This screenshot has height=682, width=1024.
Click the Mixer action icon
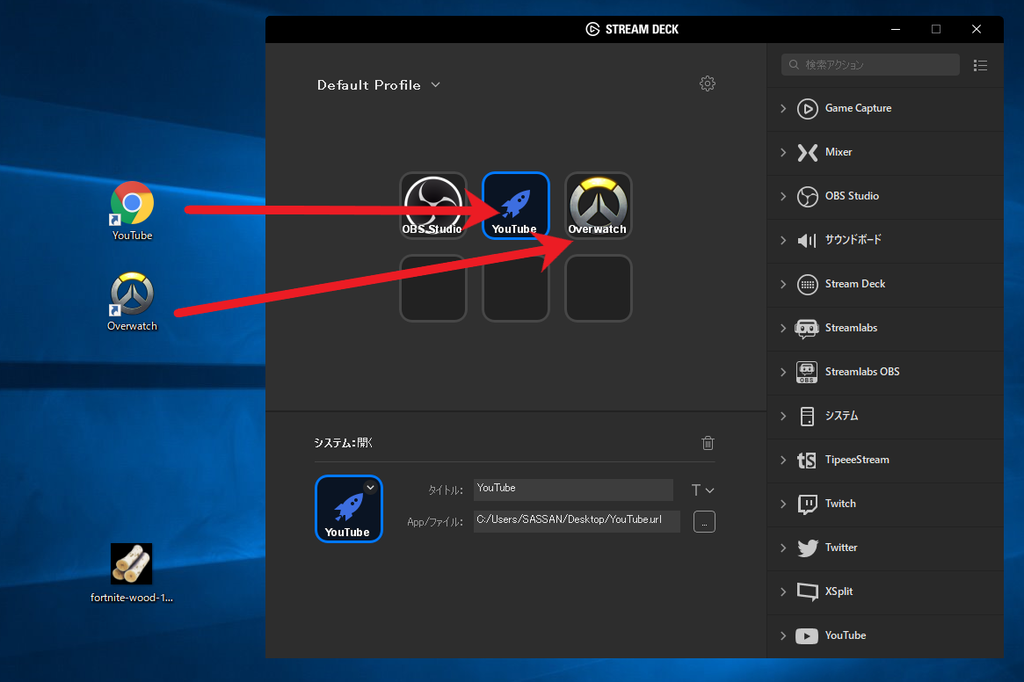tap(807, 152)
